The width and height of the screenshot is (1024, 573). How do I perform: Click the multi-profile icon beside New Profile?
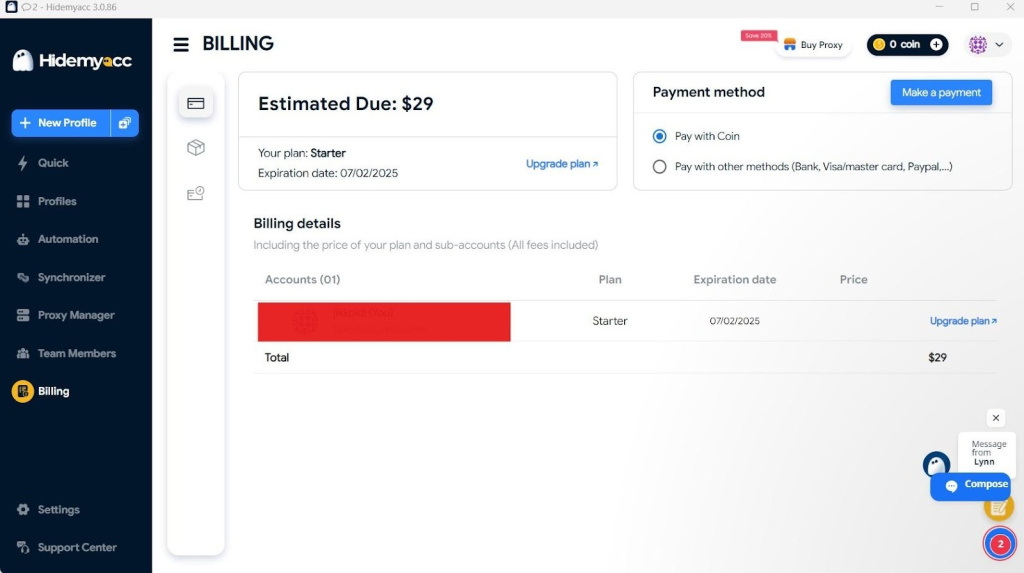click(x=125, y=123)
